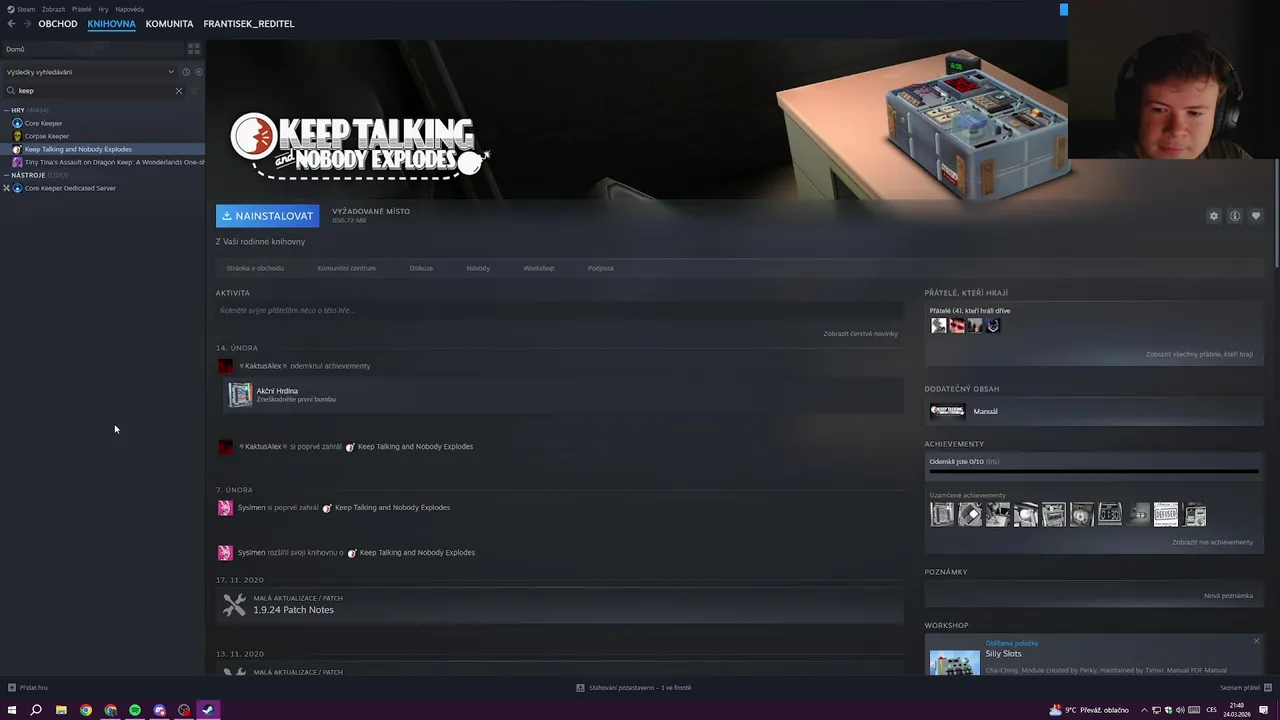
Task: Switch to the OBCHOD tab
Action: coord(58,24)
